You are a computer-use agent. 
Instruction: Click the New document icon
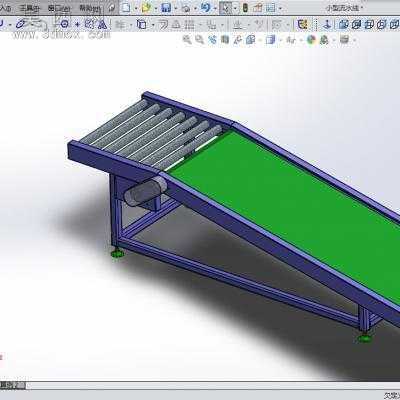click(x=126, y=7)
